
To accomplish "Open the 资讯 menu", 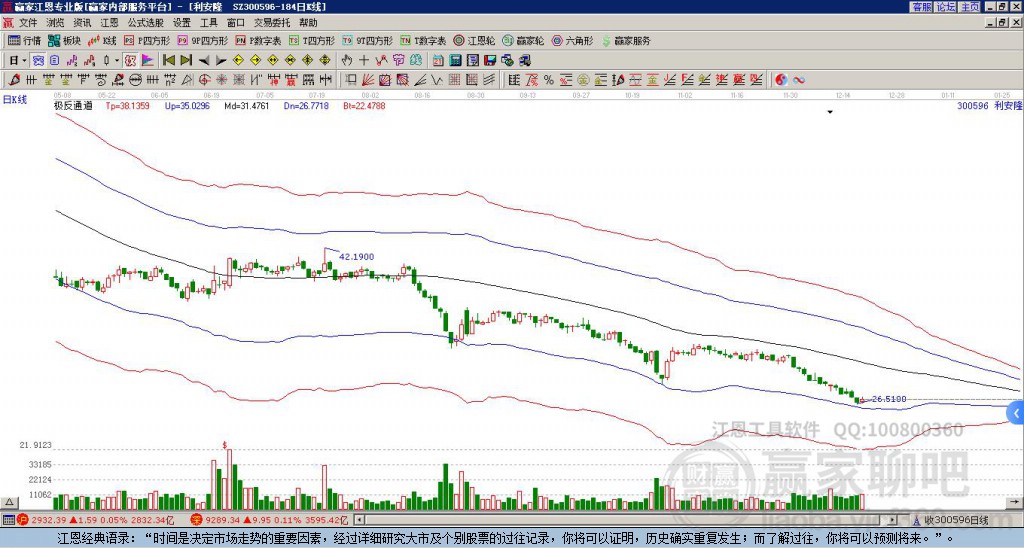I will pyautogui.click(x=82, y=23).
